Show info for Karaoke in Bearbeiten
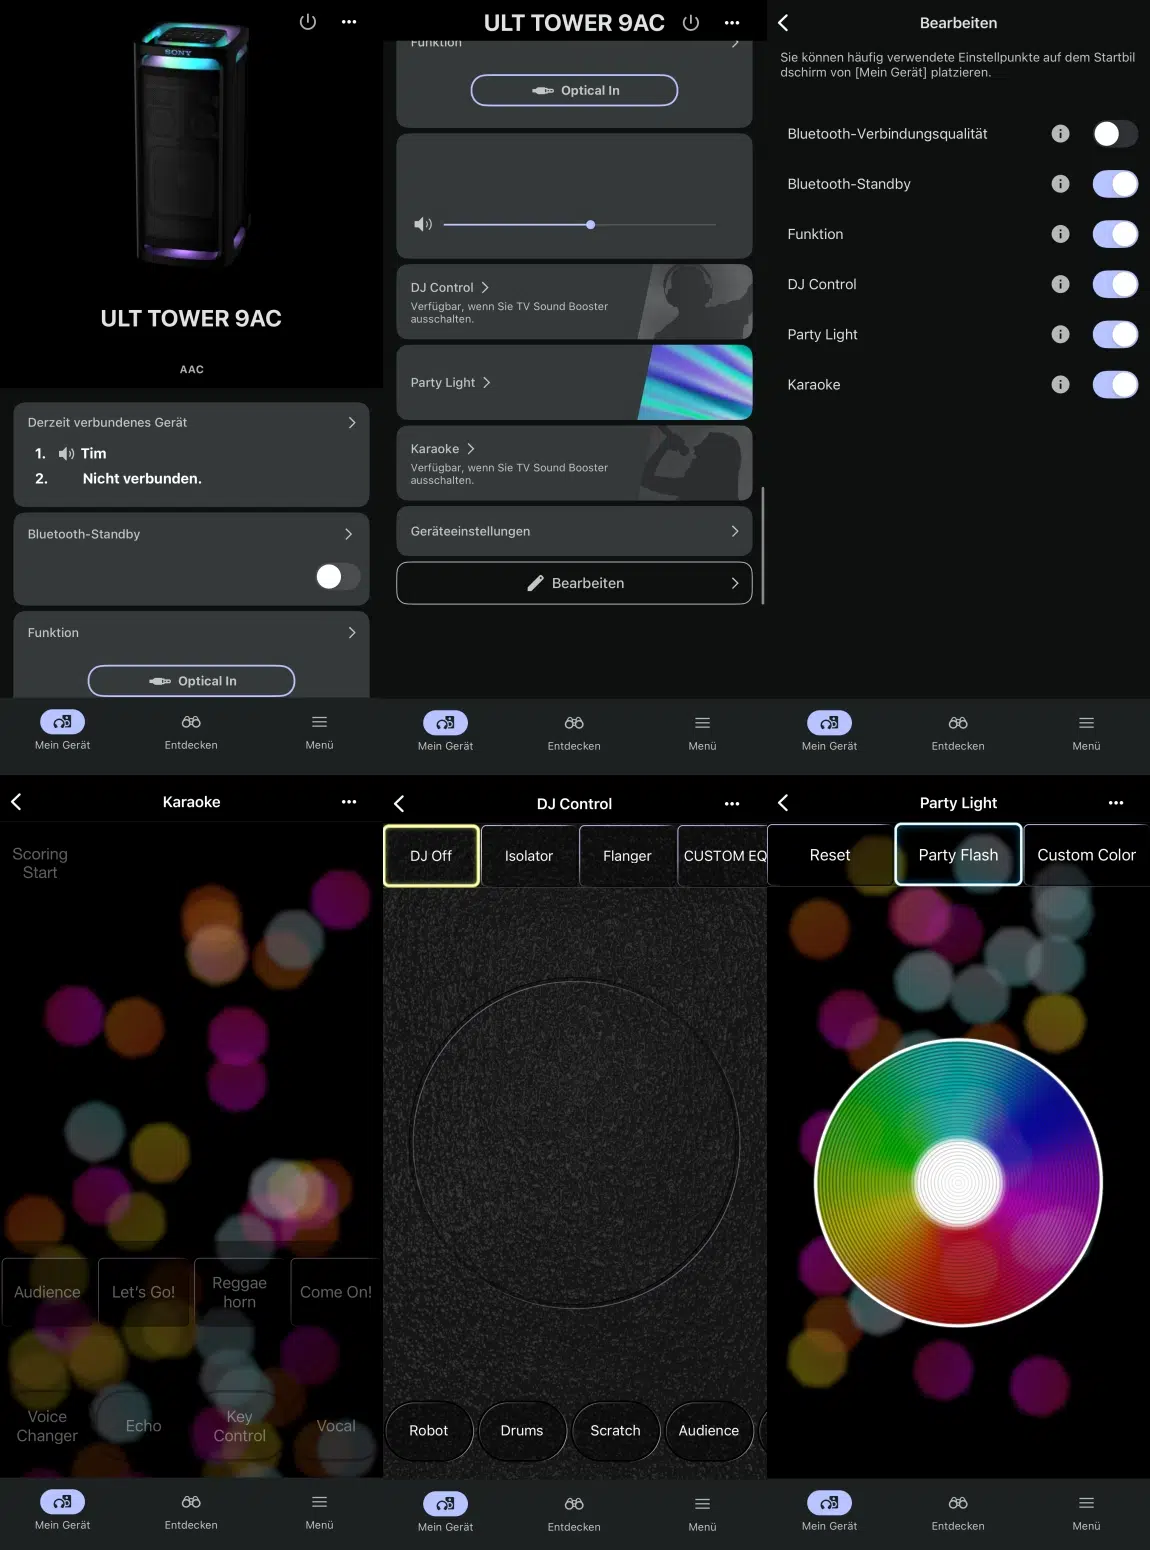The width and height of the screenshot is (1150, 1550). coord(1061,384)
